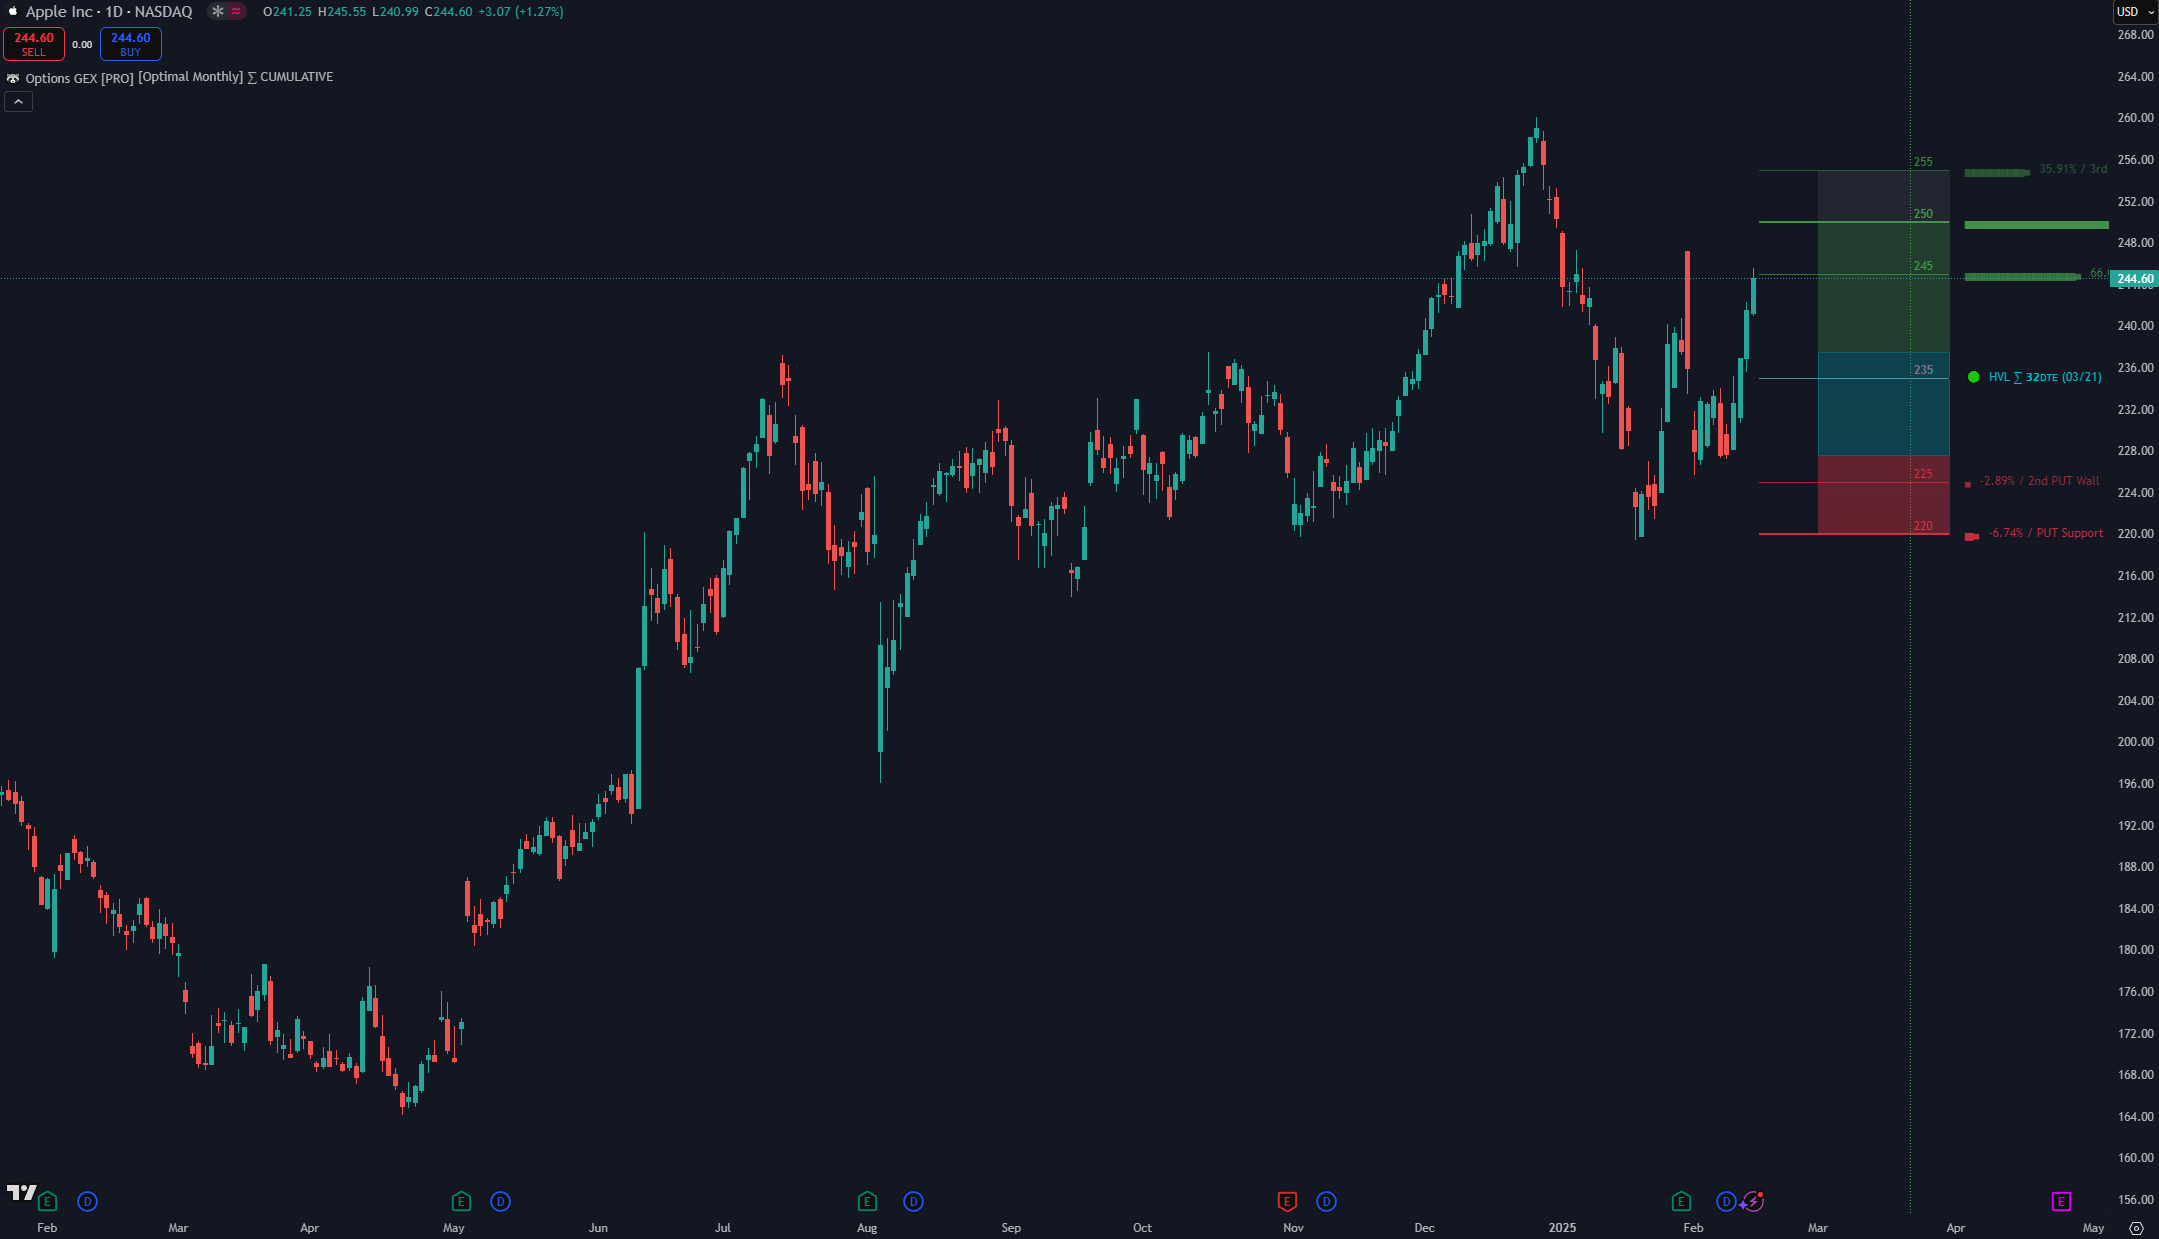Click the magenta upcoming earnings E marker

[x=2060, y=1201]
